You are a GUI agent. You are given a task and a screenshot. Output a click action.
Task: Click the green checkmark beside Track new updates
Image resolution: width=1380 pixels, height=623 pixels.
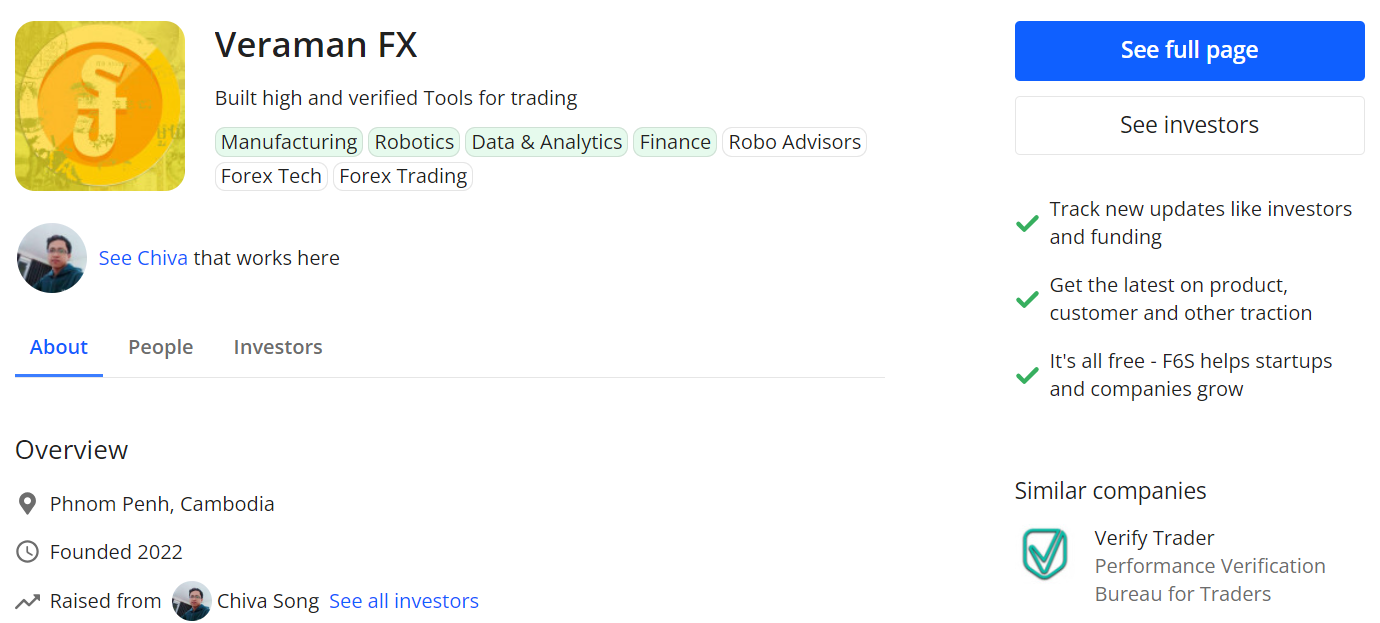coord(1027,223)
